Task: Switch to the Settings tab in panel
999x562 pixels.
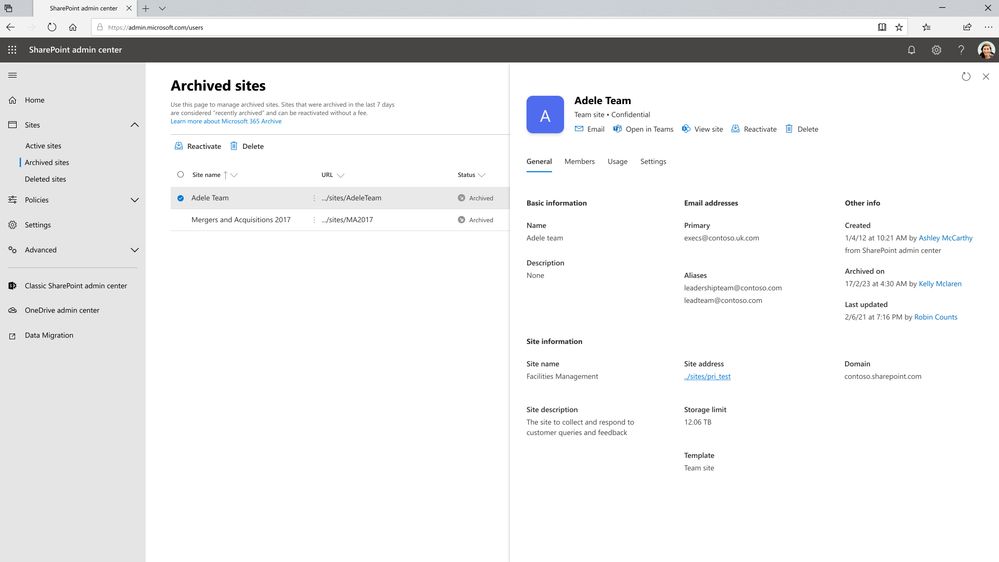Action: point(653,162)
